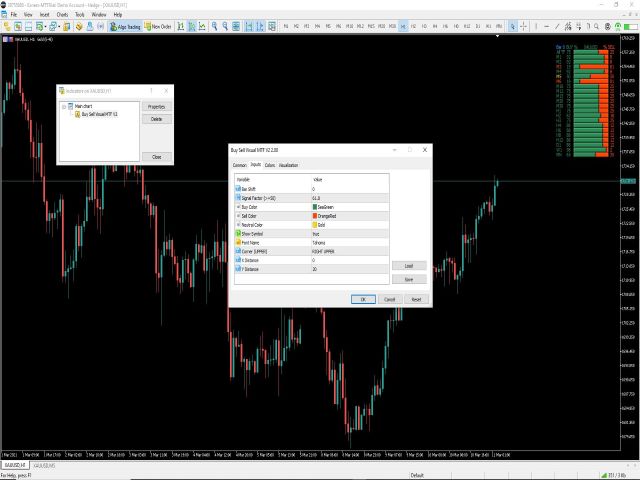
Task: Toggle the chart shift icon
Action: tap(260, 27)
